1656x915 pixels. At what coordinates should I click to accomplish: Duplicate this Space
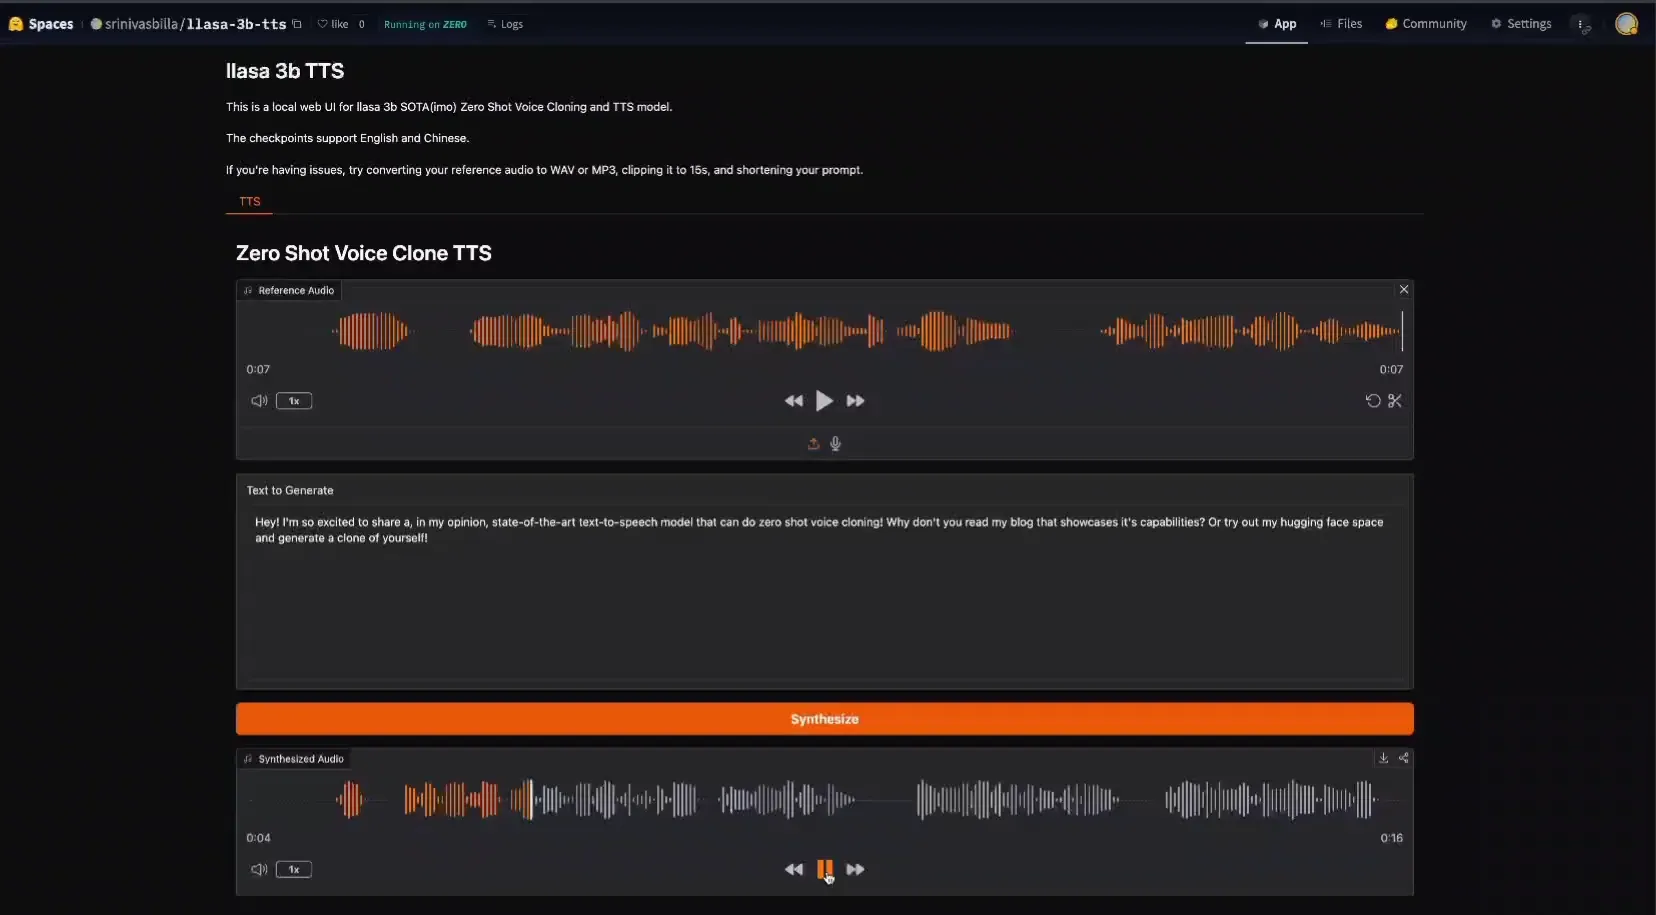298,23
